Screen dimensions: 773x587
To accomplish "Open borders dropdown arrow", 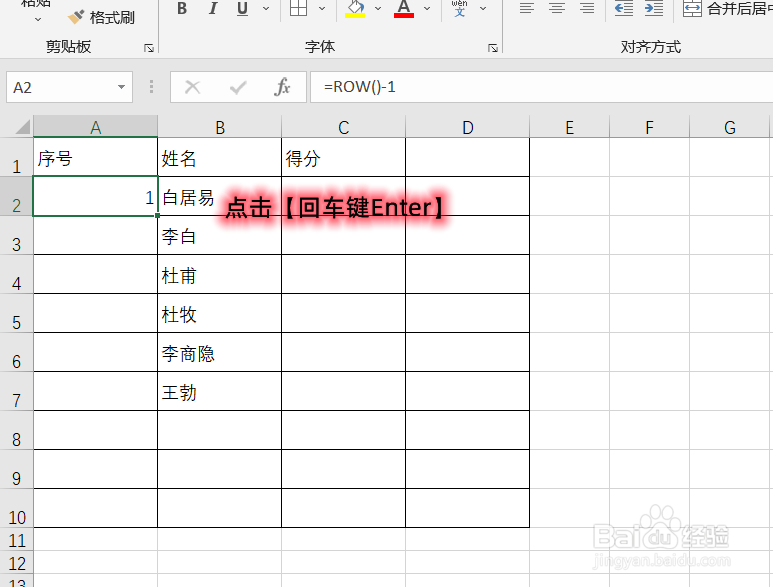I will (x=322, y=8).
